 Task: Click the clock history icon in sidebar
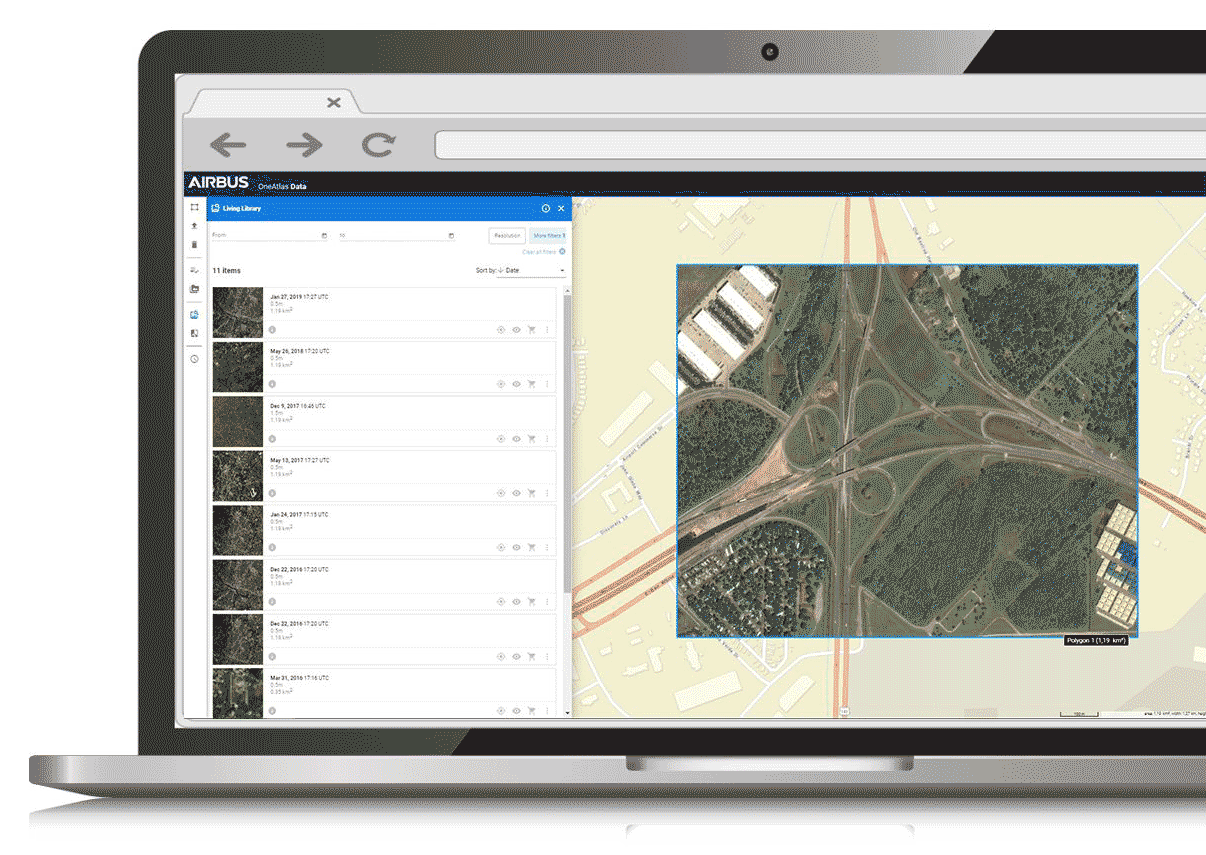pos(194,358)
